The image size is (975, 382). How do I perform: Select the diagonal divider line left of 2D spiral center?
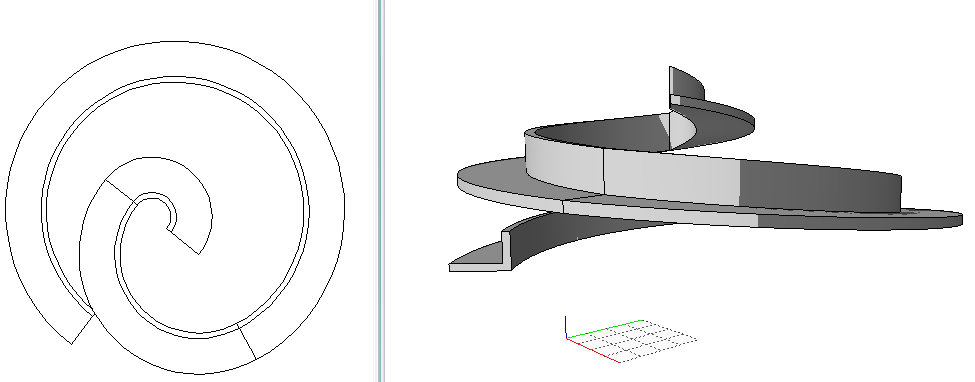(121, 191)
